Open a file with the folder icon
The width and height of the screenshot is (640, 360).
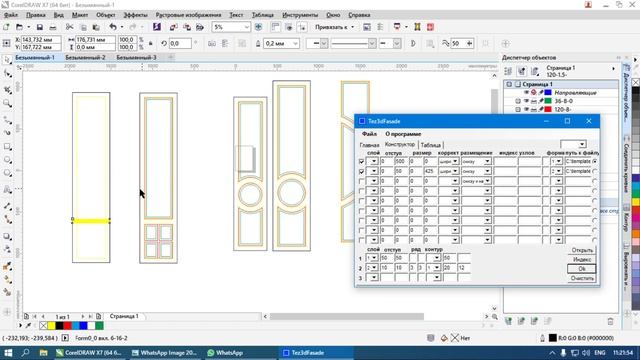[19, 27]
